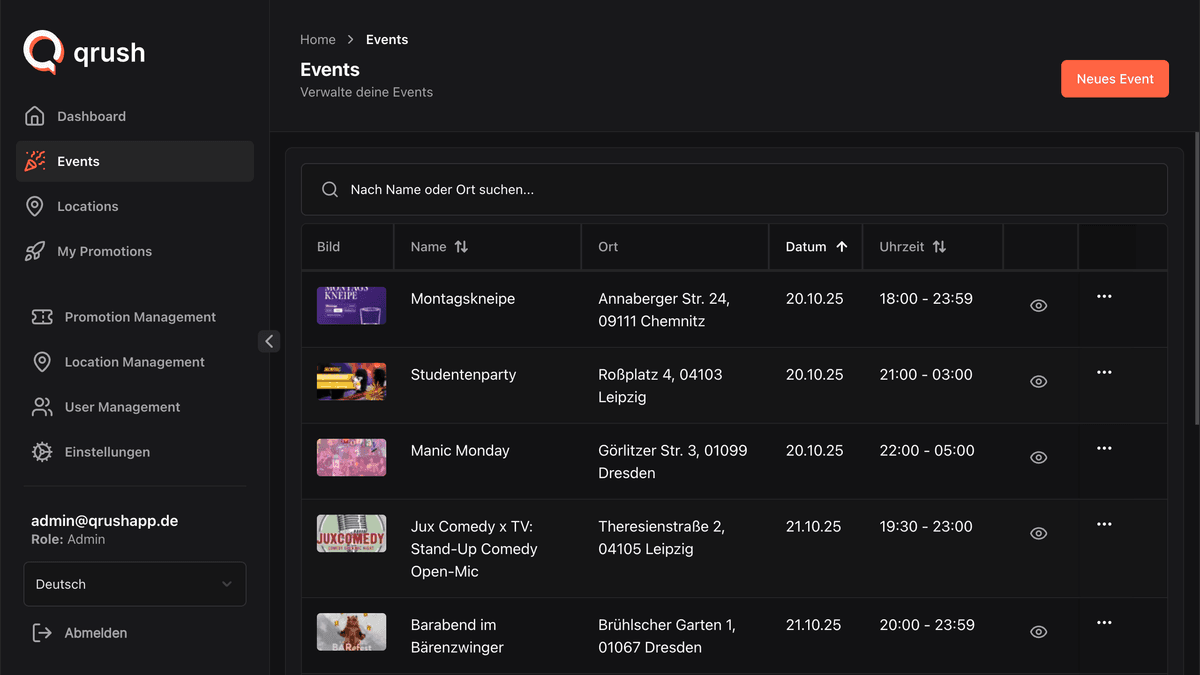
Task: Click the Abmelden logout icon
Action: point(42,633)
